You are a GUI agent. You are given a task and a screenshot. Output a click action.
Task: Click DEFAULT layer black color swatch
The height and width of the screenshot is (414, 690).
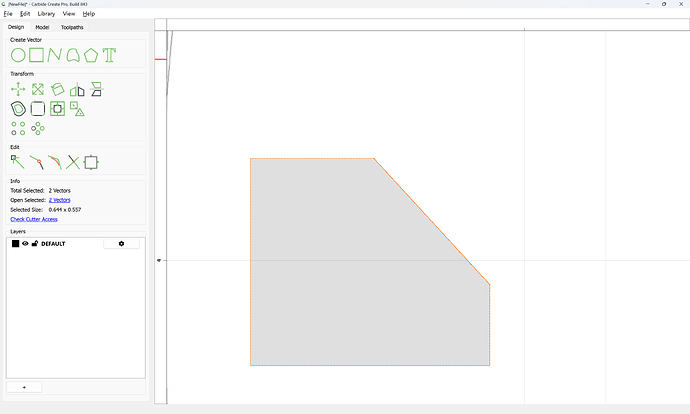pyautogui.click(x=15, y=244)
